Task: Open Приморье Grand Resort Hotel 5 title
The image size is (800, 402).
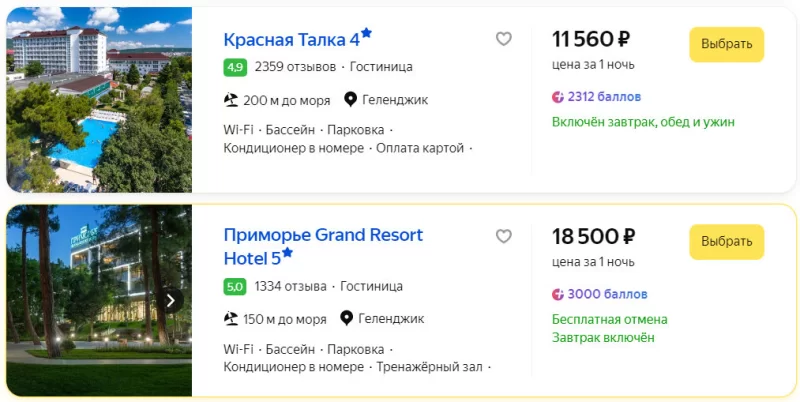Action: 323,235
